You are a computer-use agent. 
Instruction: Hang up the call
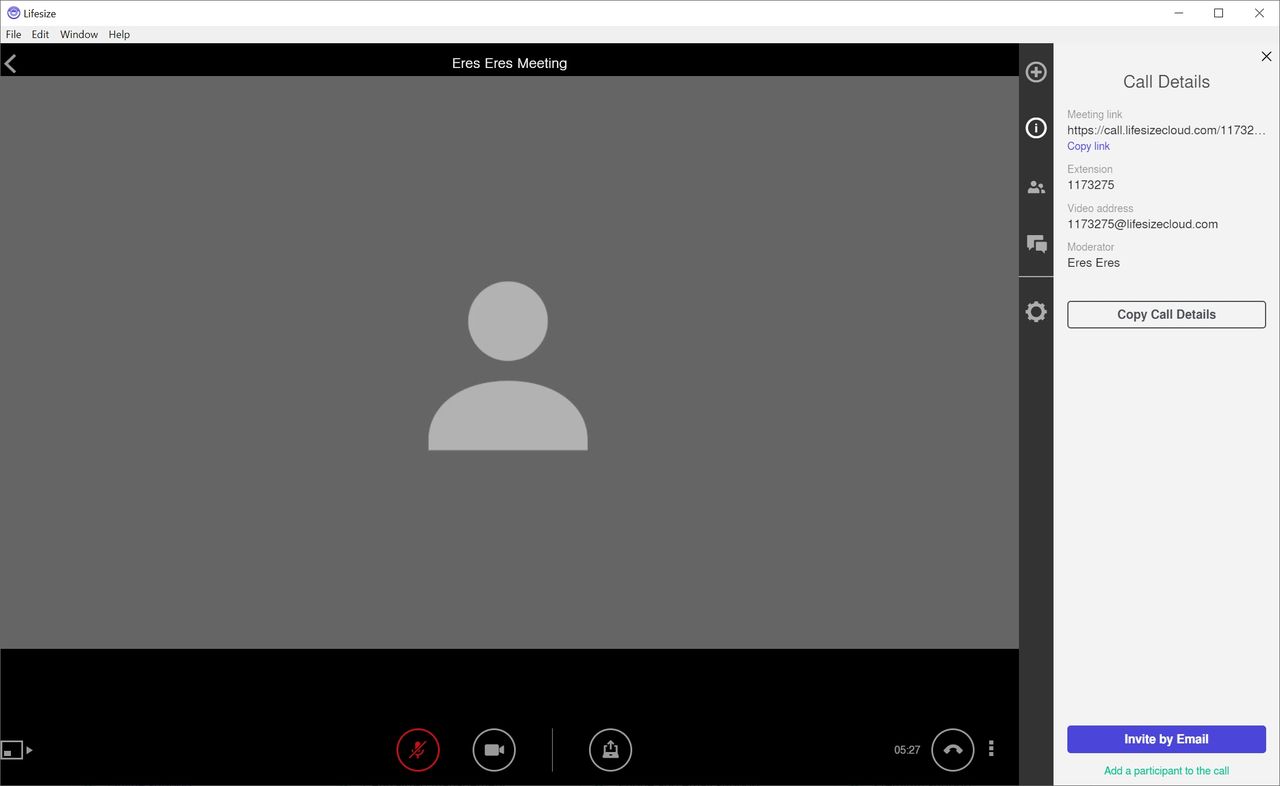coord(953,749)
